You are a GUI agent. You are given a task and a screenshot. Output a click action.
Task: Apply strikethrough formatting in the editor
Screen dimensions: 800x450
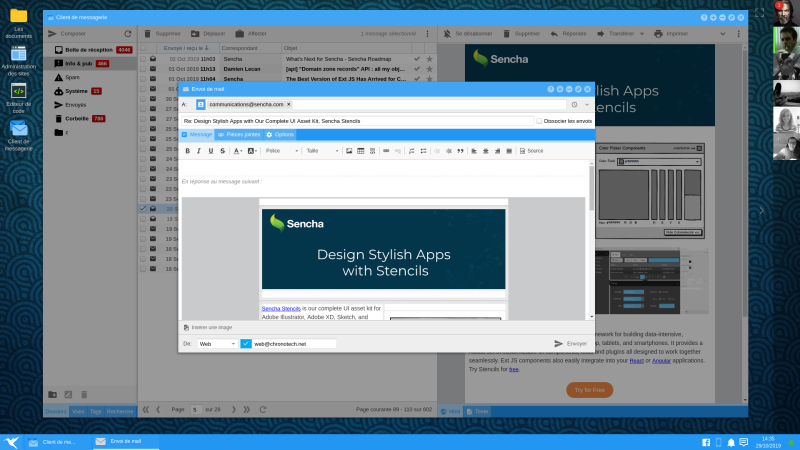coord(222,151)
